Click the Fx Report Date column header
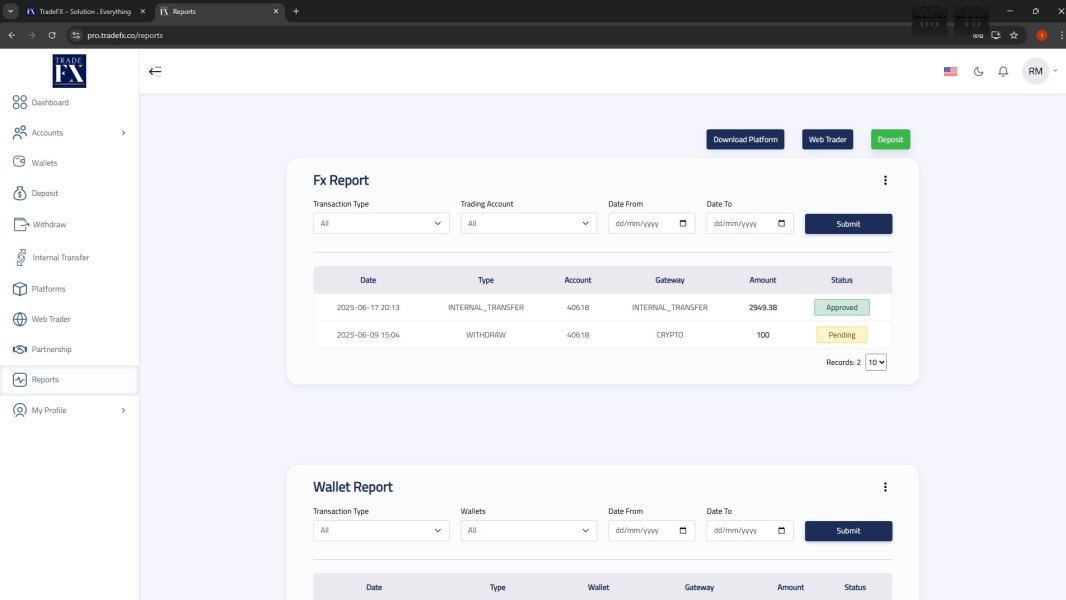The height and width of the screenshot is (600, 1066). [368, 280]
